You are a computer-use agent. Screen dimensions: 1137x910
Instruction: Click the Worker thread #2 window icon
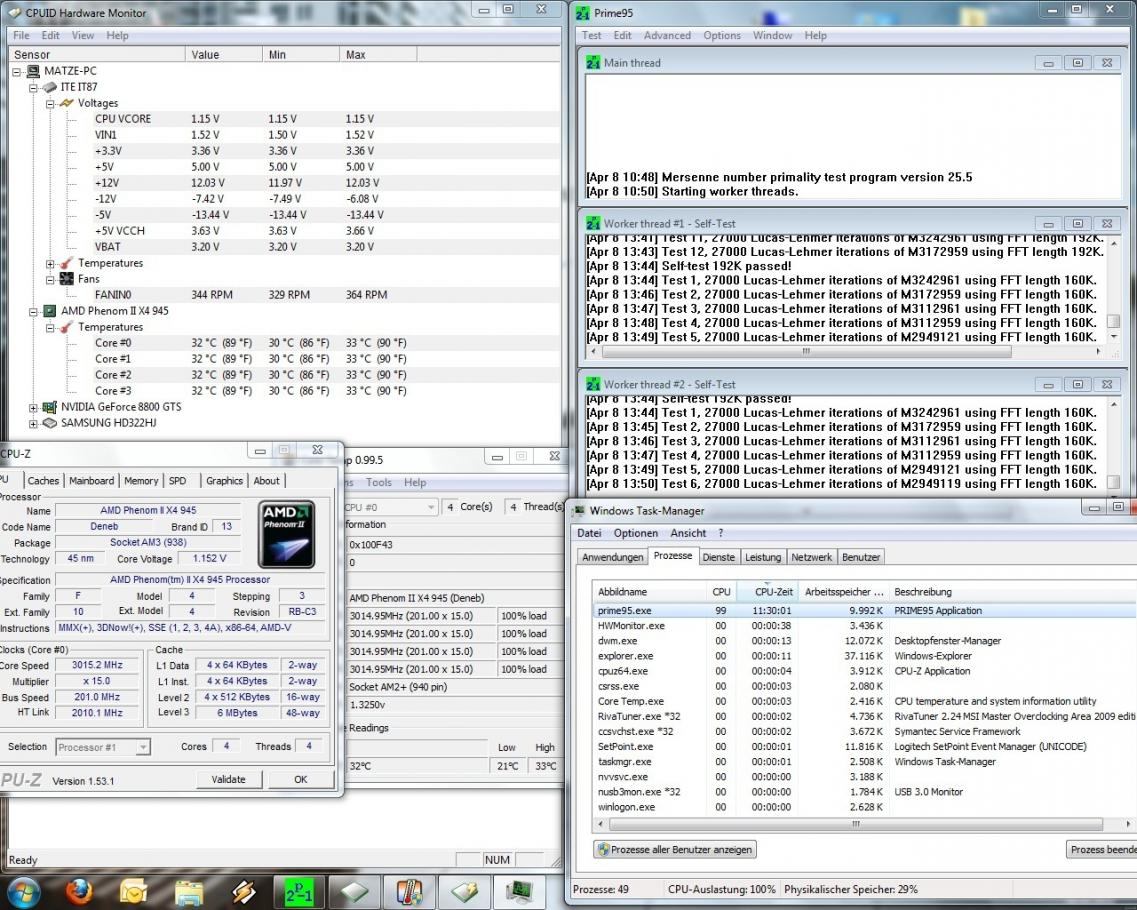[593, 385]
